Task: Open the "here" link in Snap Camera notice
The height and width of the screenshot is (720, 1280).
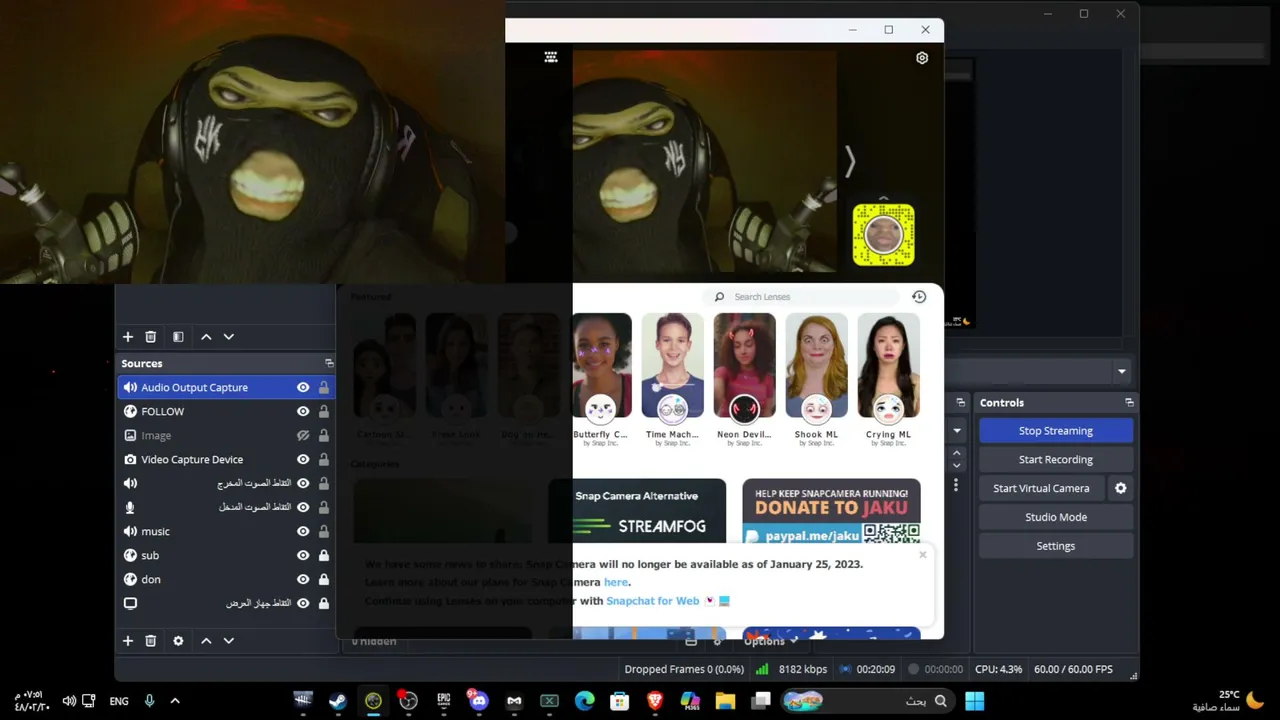Action: point(616,582)
